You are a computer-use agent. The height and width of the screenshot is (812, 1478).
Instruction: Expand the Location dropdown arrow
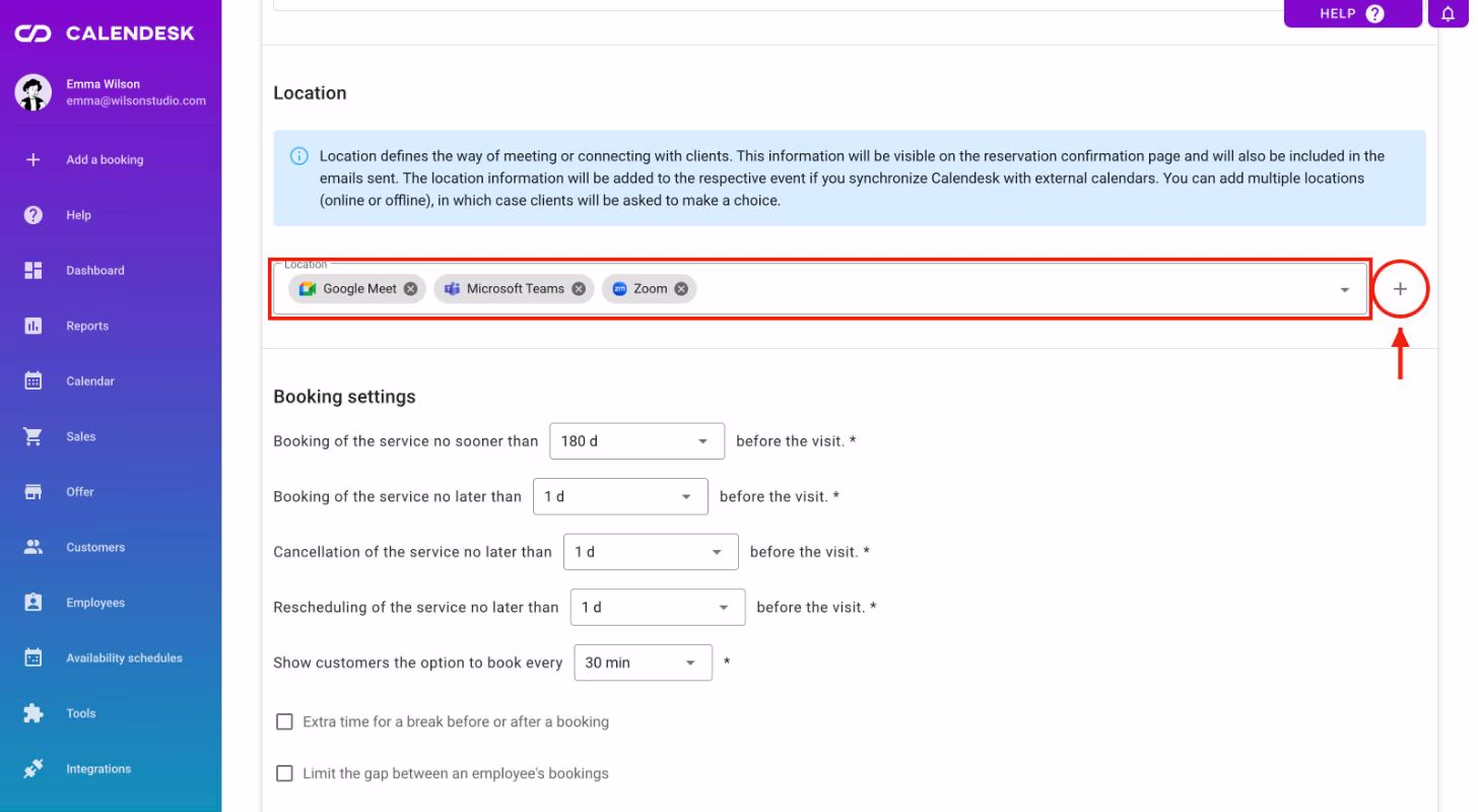click(x=1345, y=290)
